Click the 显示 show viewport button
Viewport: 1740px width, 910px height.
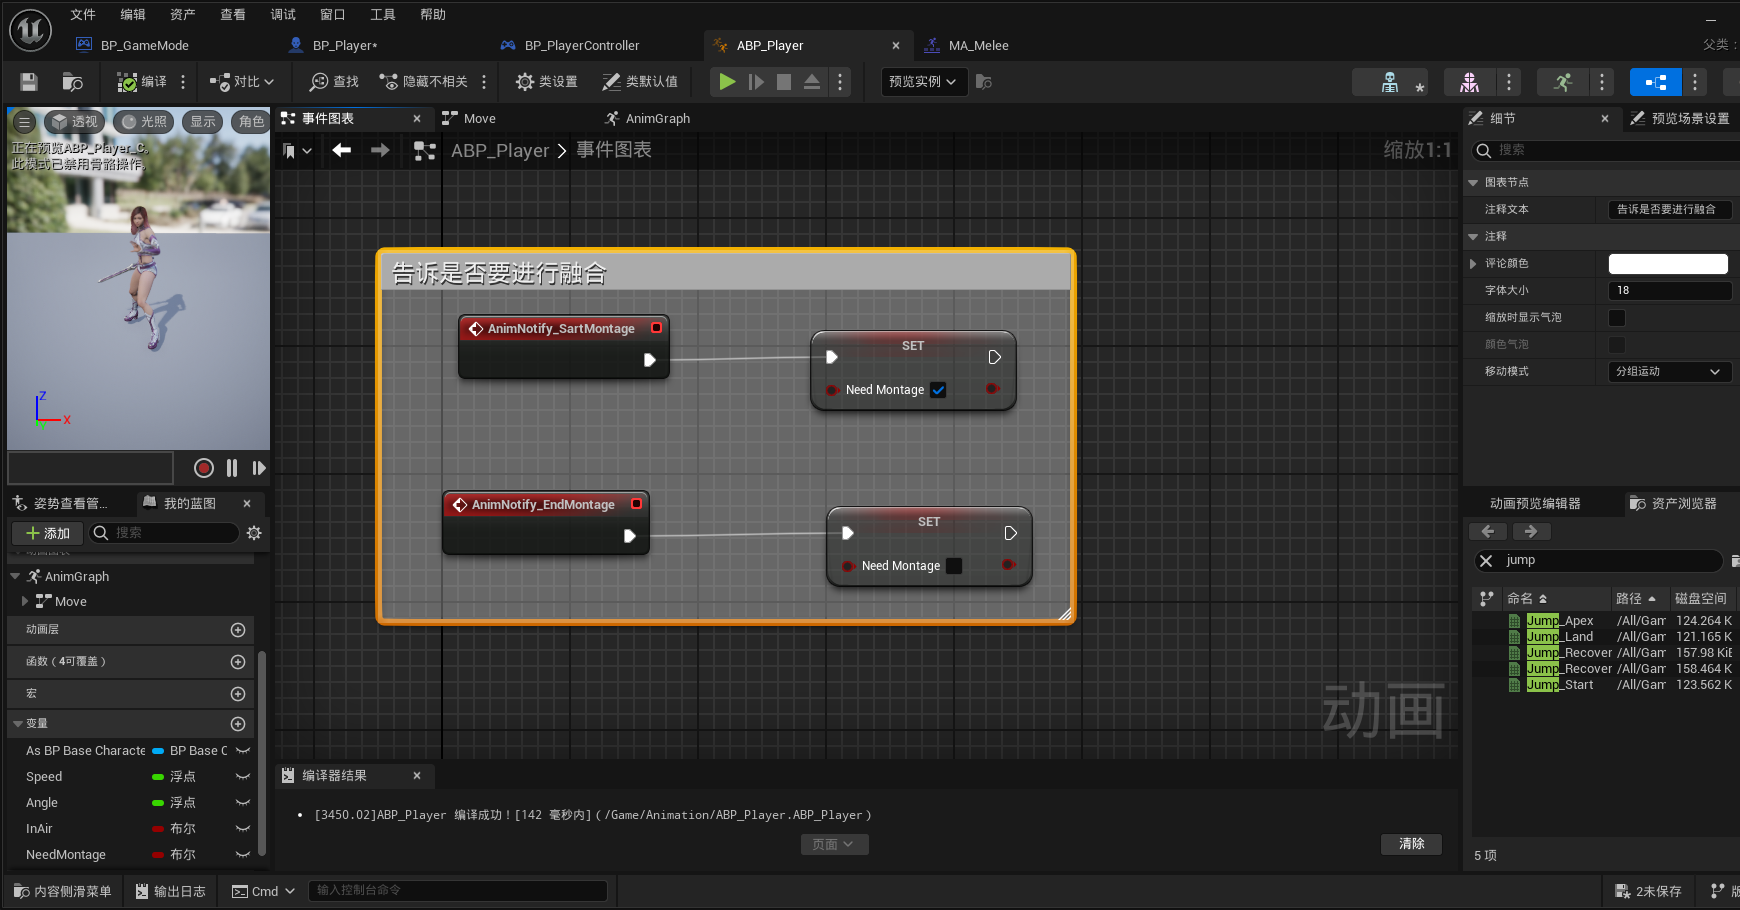click(x=203, y=122)
